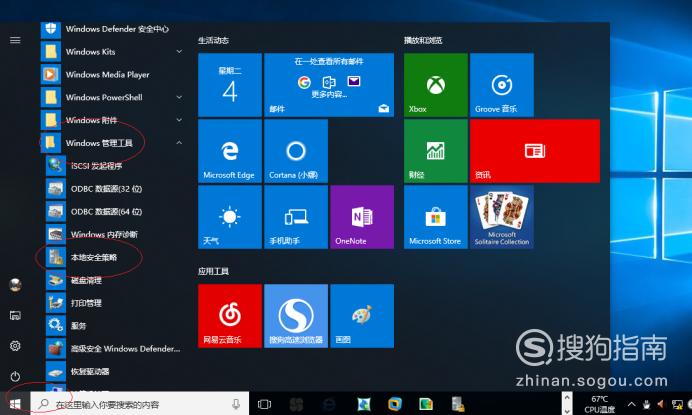Open the 邮件 mail tile
The image size is (692, 415).
pyautogui.click(x=329, y=85)
